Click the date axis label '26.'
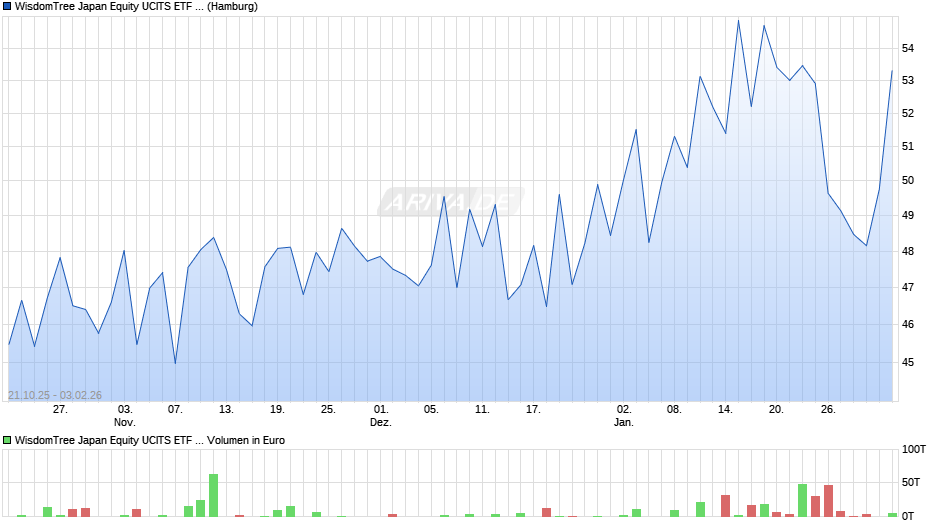 828,410
